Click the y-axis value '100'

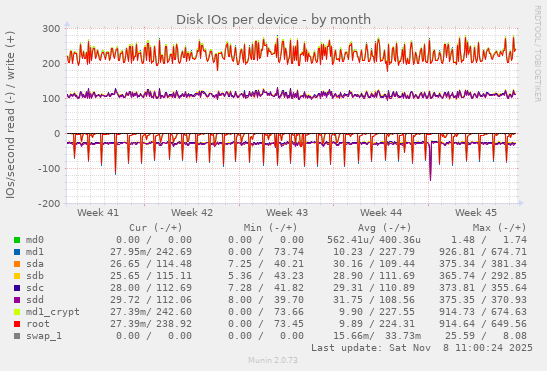click(x=51, y=98)
